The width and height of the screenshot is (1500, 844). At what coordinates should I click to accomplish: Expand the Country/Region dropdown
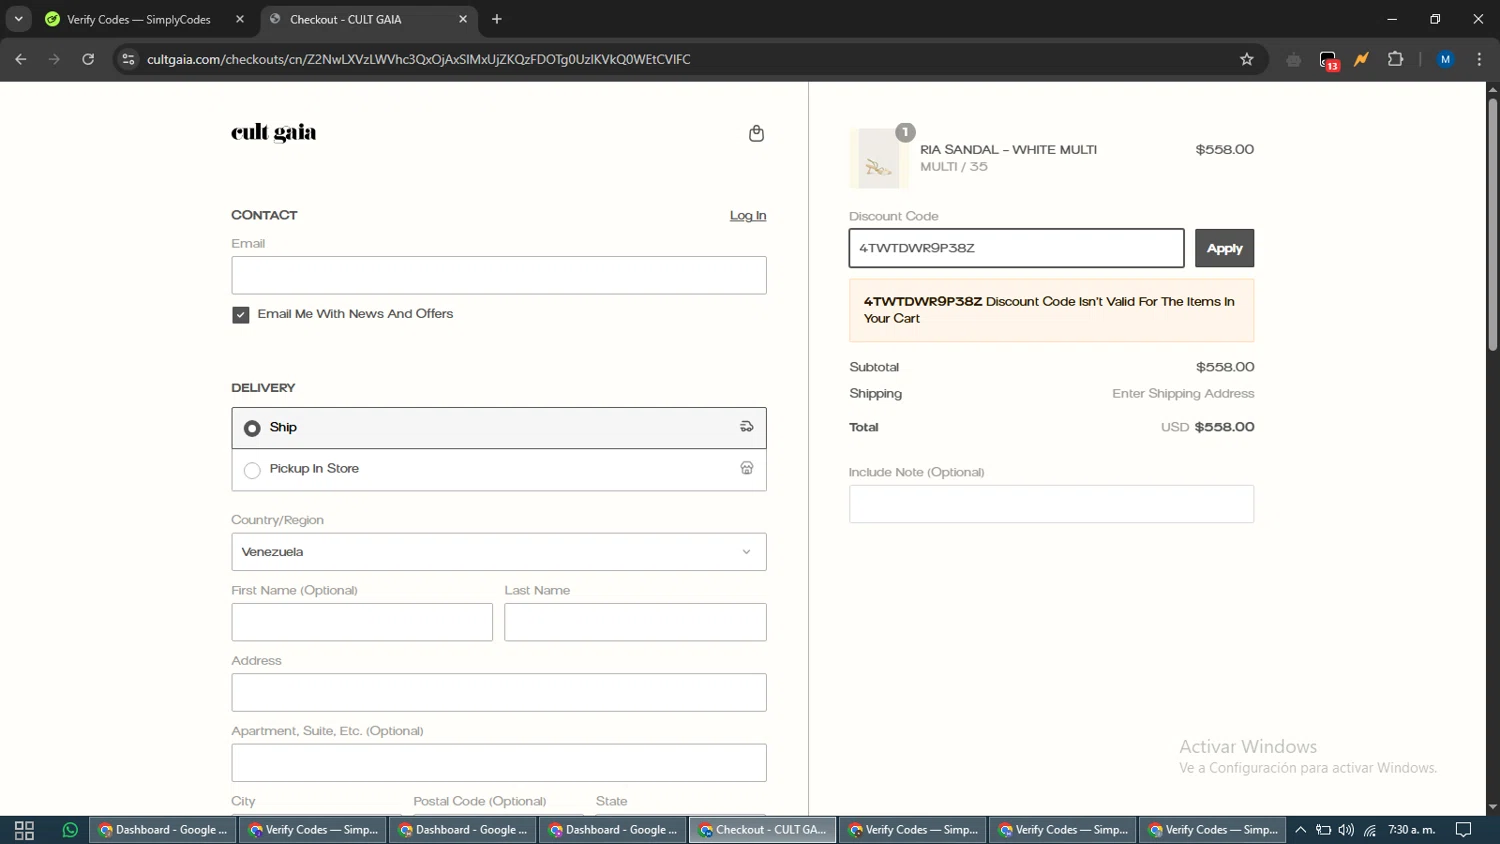[498, 552]
